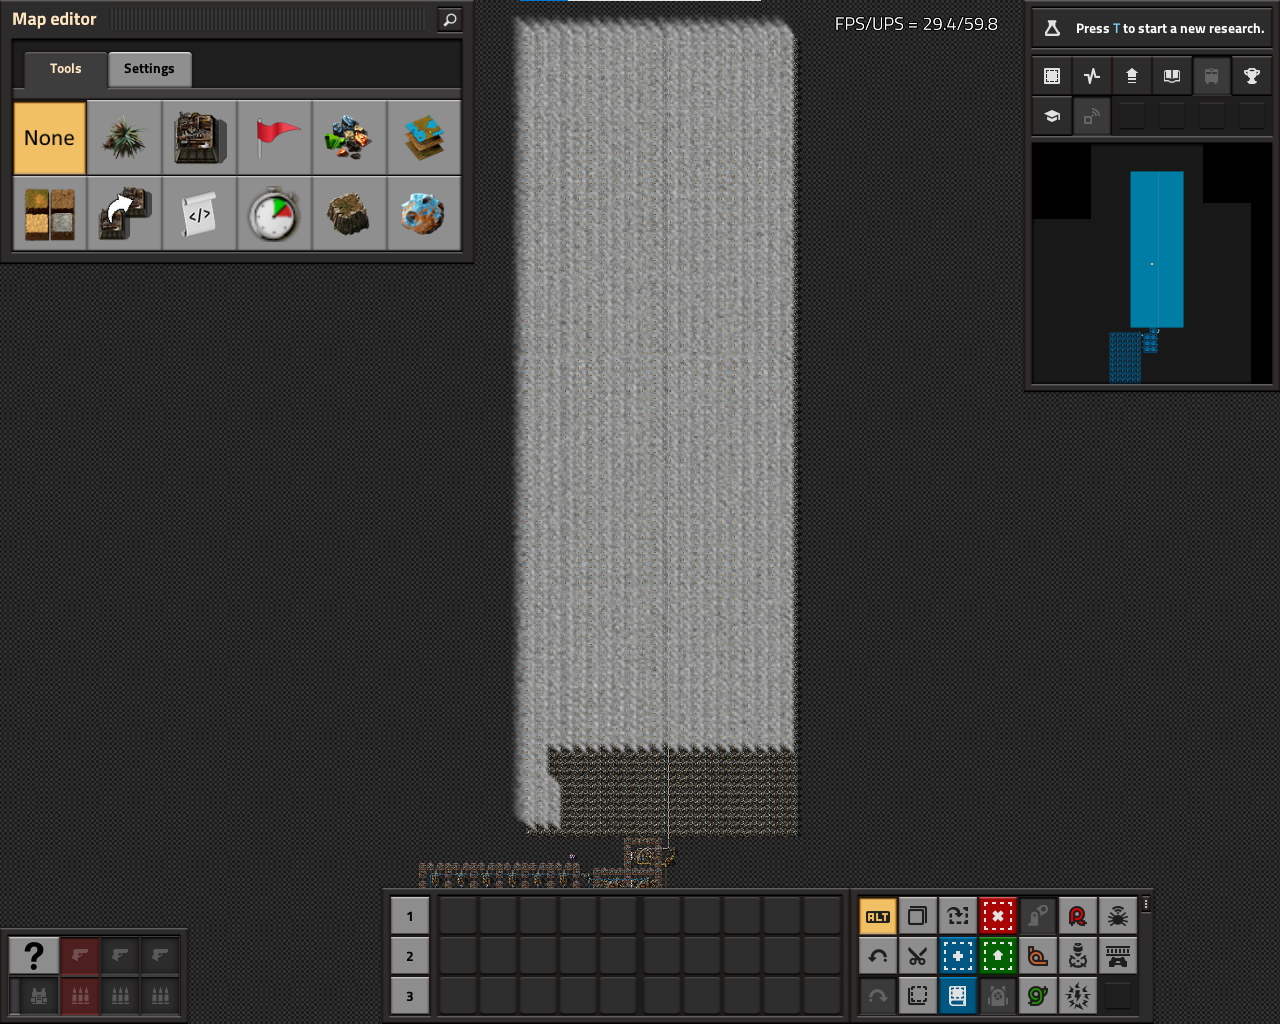The width and height of the screenshot is (1280, 1024).
Task: Select the entities (assembling machine) editor tool
Action: (x=199, y=138)
